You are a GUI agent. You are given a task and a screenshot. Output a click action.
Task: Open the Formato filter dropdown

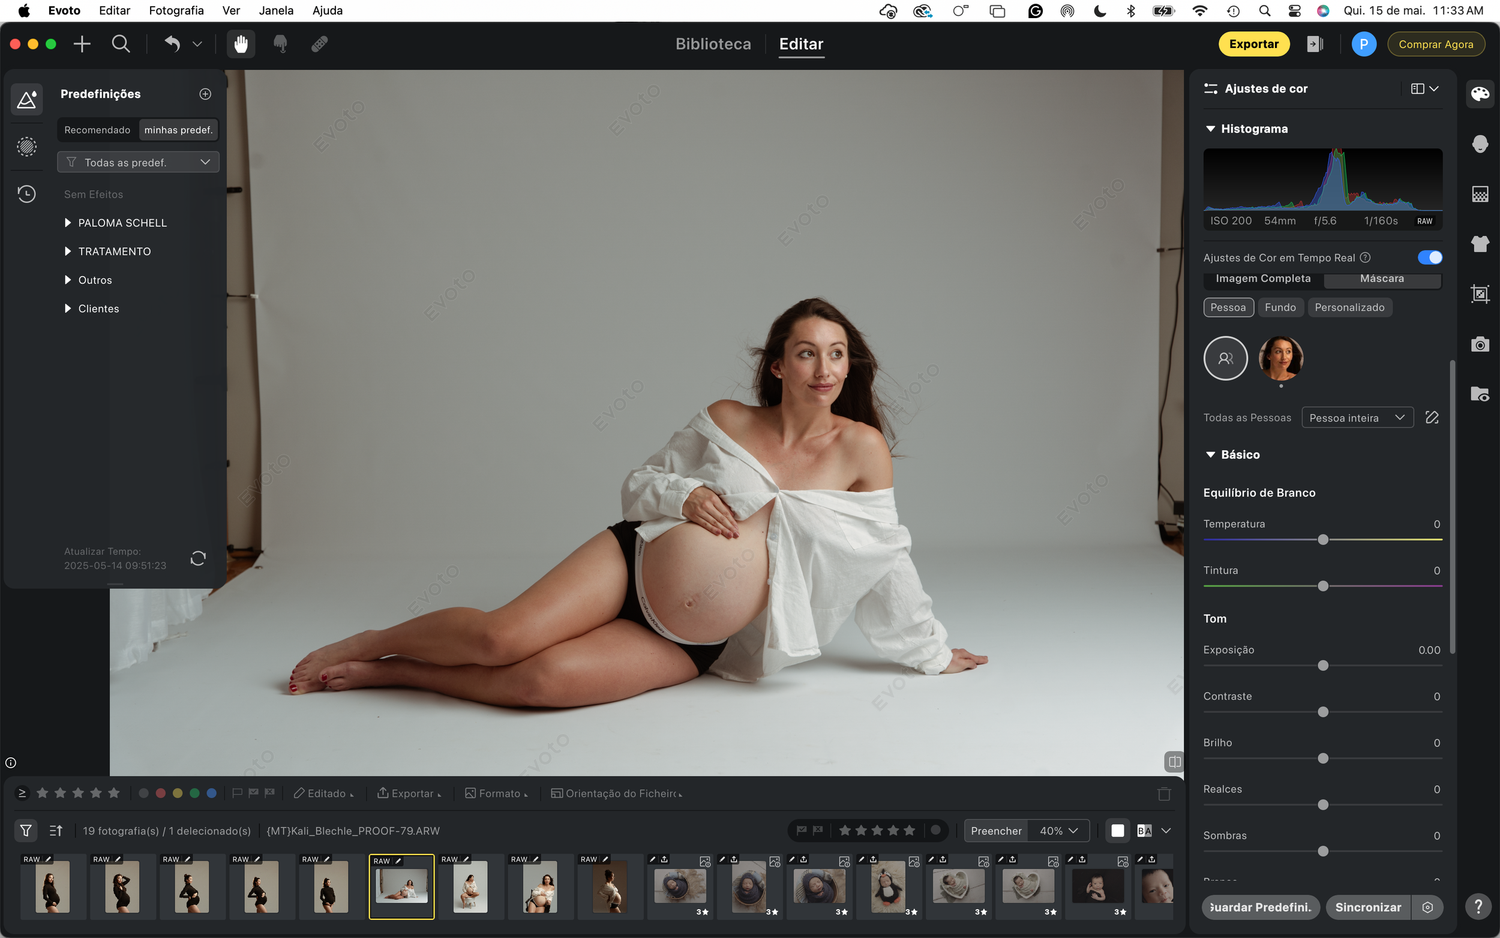[x=497, y=793]
